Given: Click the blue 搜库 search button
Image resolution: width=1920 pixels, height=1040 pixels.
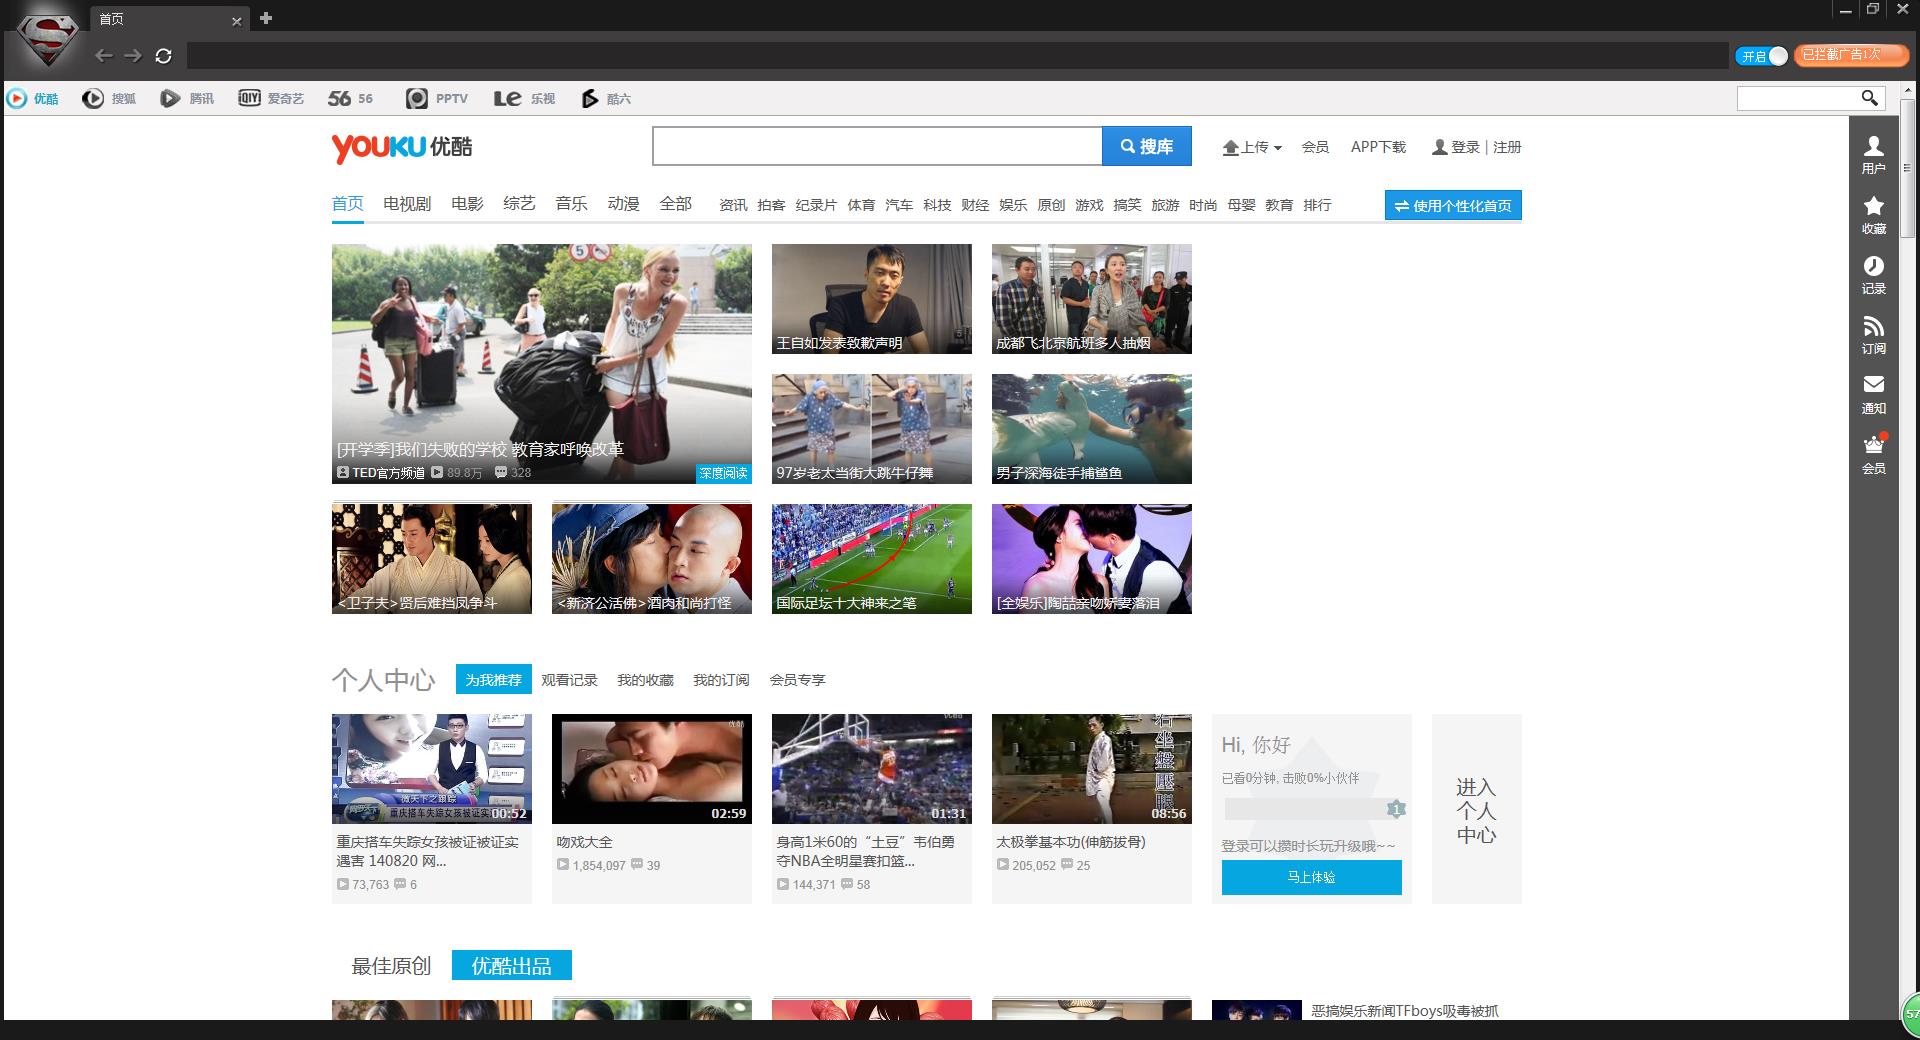Looking at the screenshot, I should point(1147,146).
